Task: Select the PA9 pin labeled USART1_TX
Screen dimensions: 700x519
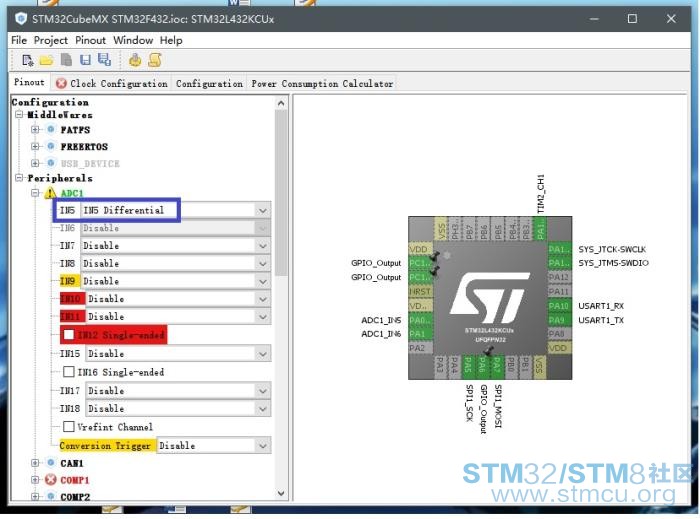Action: click(558, 320)
